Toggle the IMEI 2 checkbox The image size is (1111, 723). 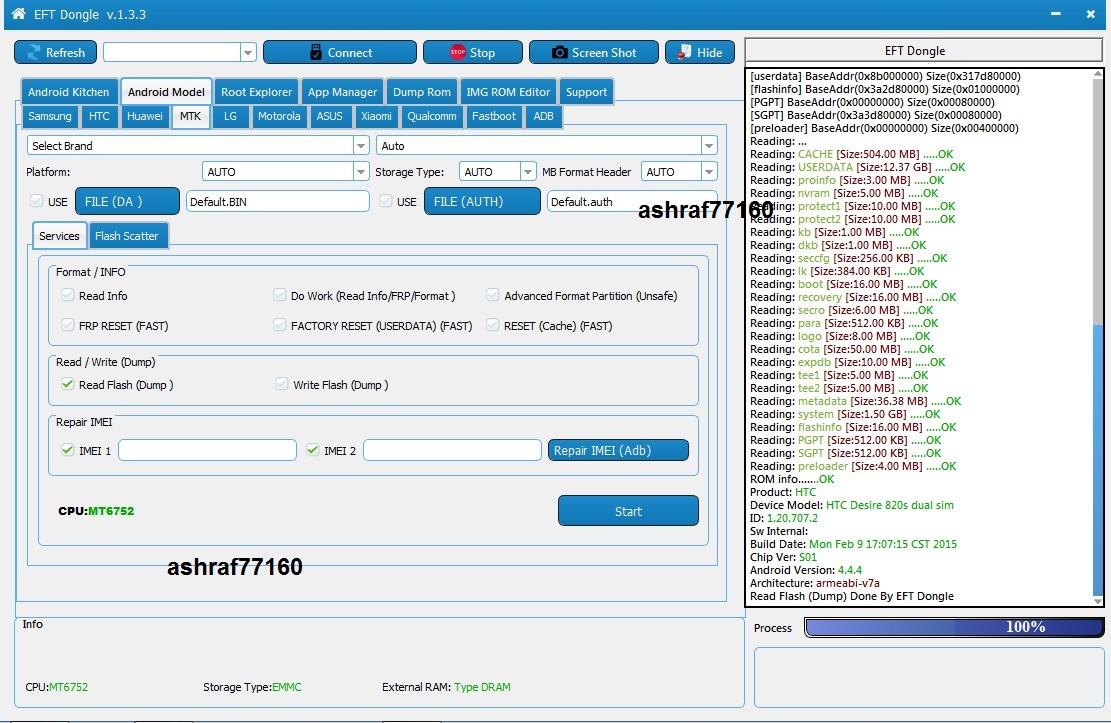point(312,449)
